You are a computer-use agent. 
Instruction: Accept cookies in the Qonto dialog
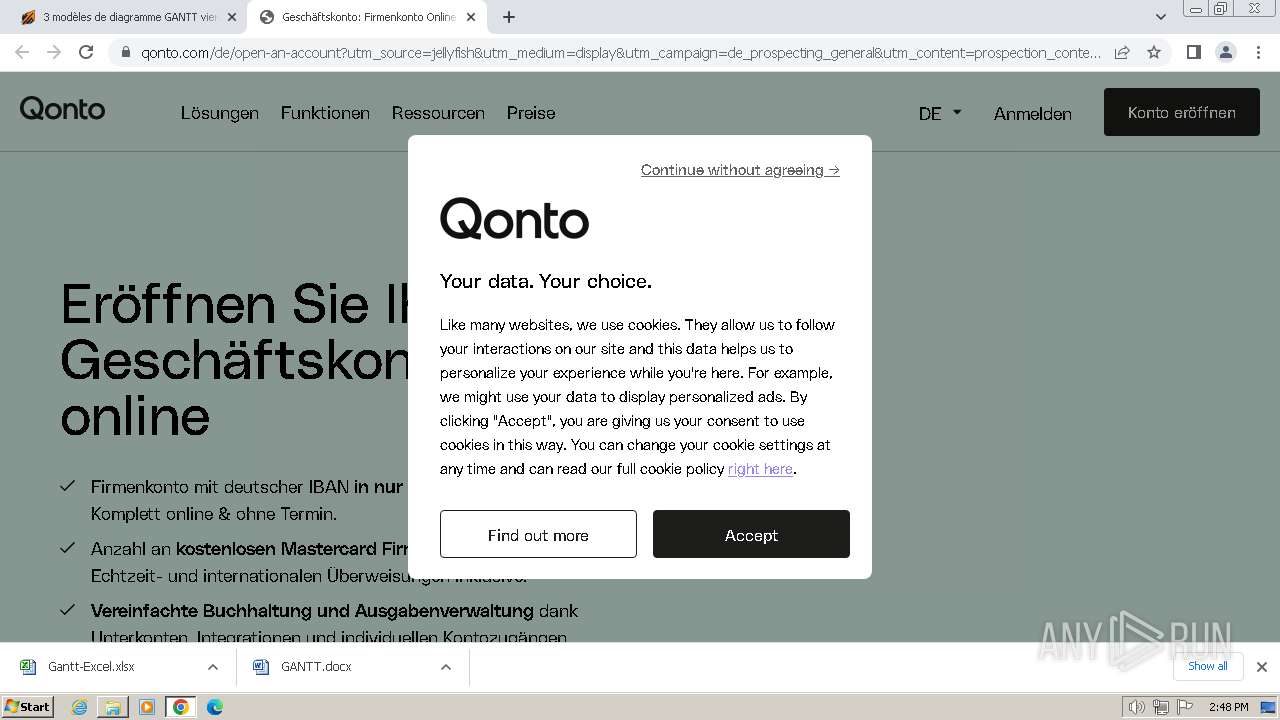click(751, 534)
